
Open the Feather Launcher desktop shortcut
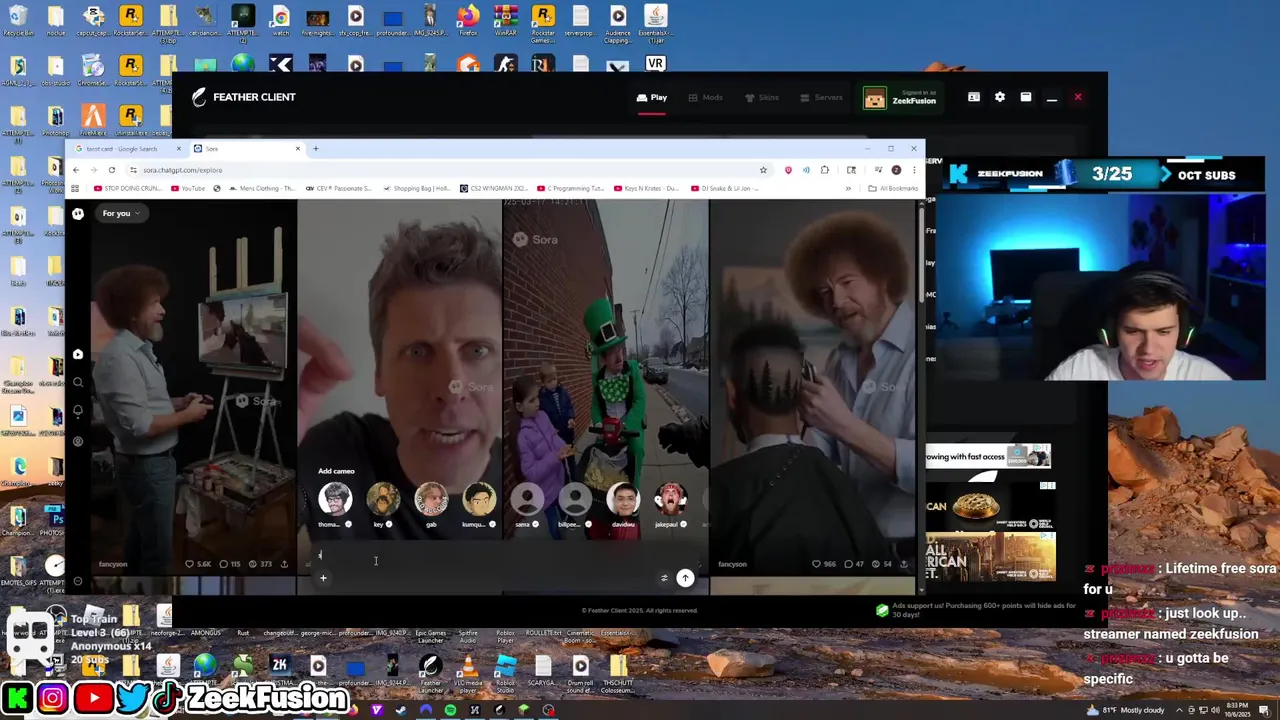click(x=430, y=670)
